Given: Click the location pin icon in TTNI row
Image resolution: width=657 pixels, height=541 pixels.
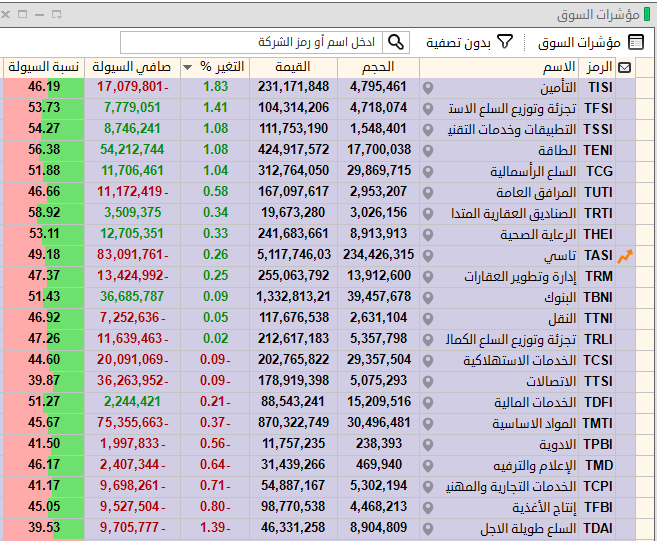Looking at the screenshot, I should coord(427,319).
